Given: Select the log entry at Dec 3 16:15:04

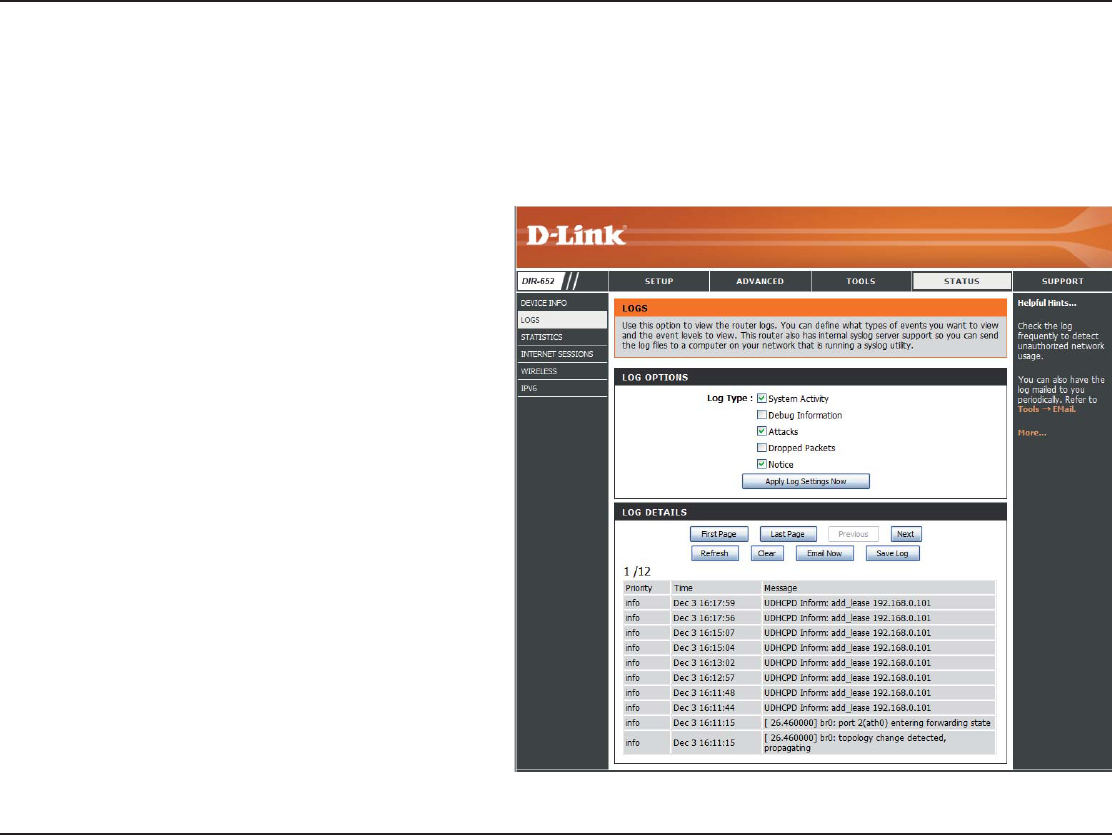Looking at the screenshot, I should point(809,648).
